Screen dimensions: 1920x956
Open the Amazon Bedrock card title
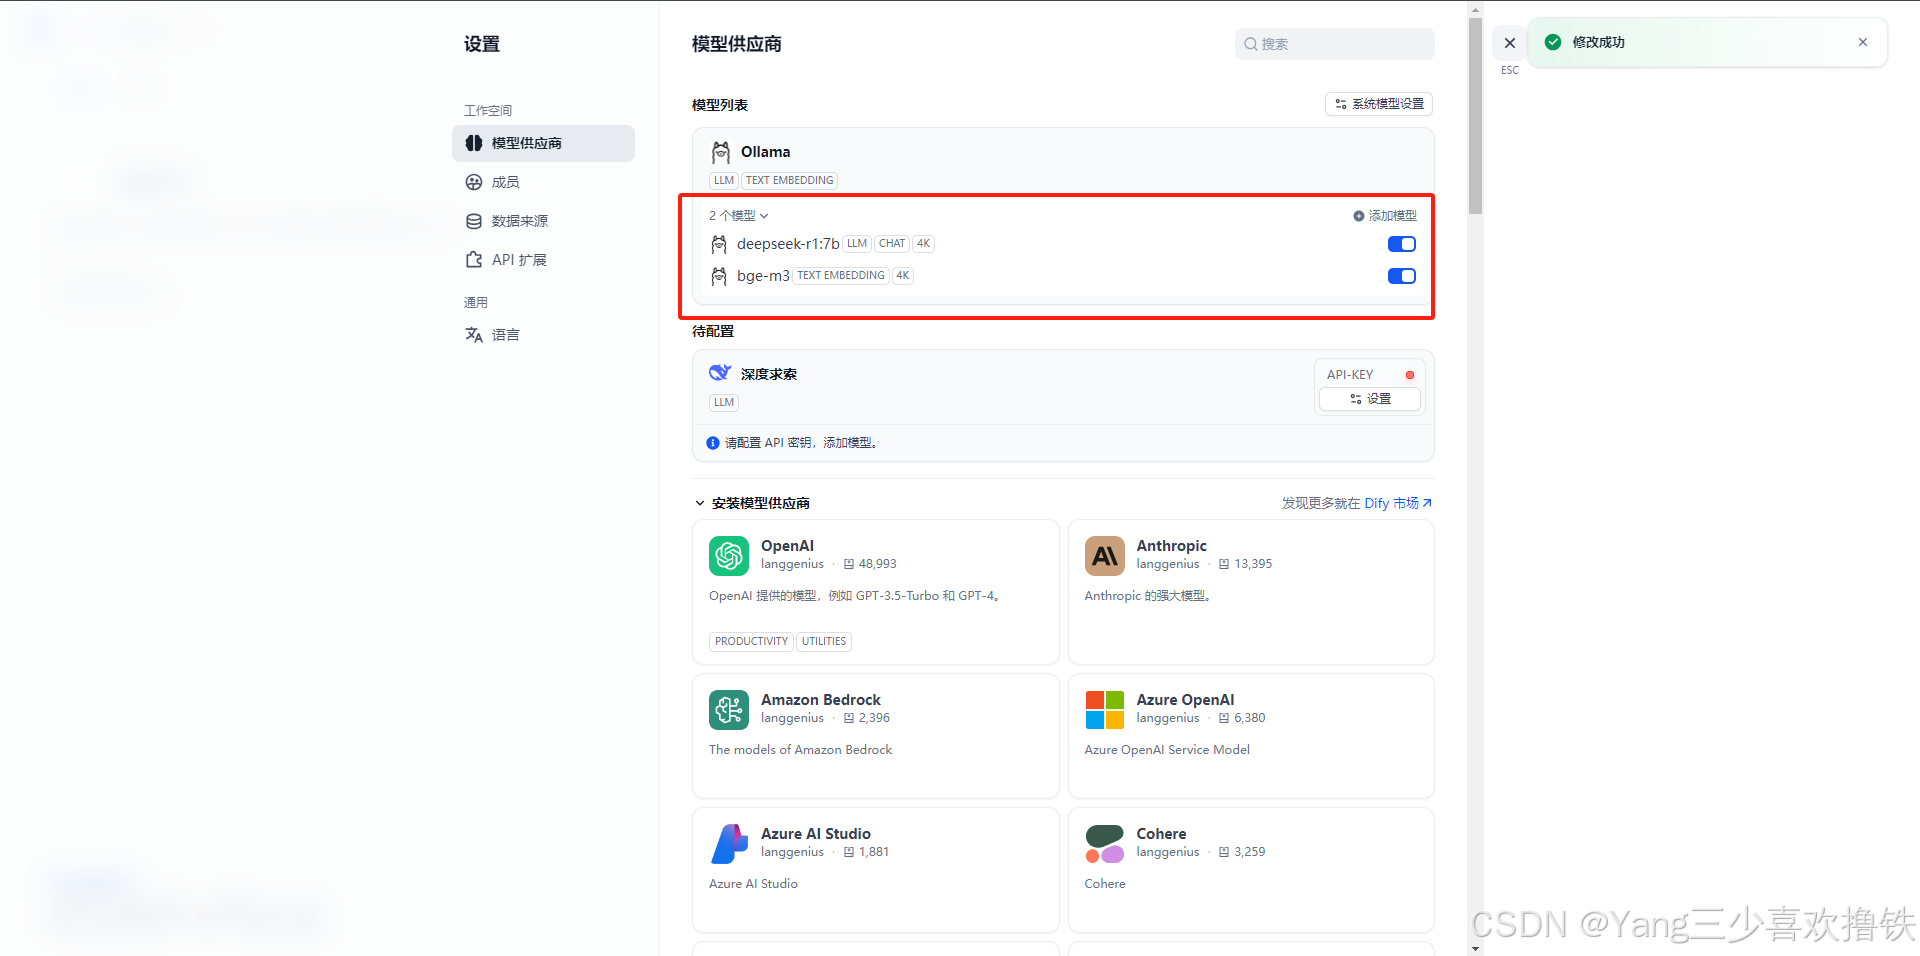(821, 700)
